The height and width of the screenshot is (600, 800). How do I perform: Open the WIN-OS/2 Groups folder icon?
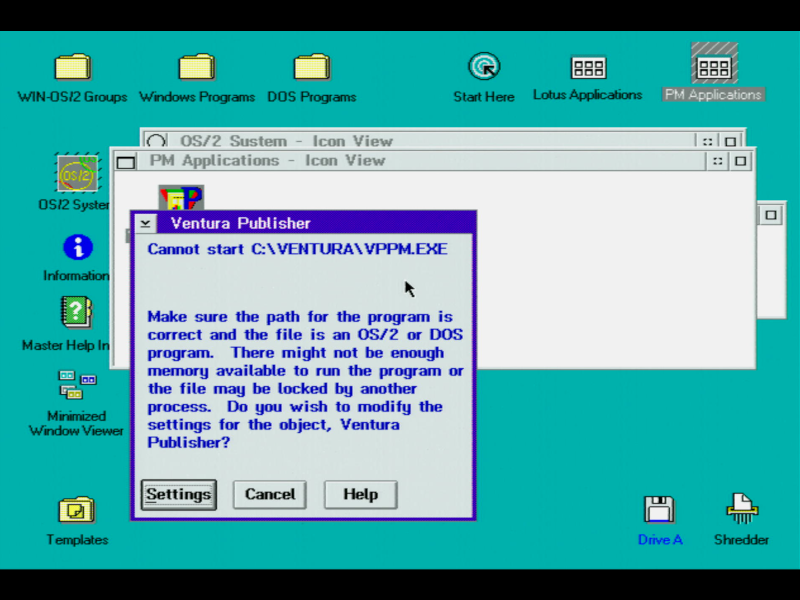[x=73, y=67]
